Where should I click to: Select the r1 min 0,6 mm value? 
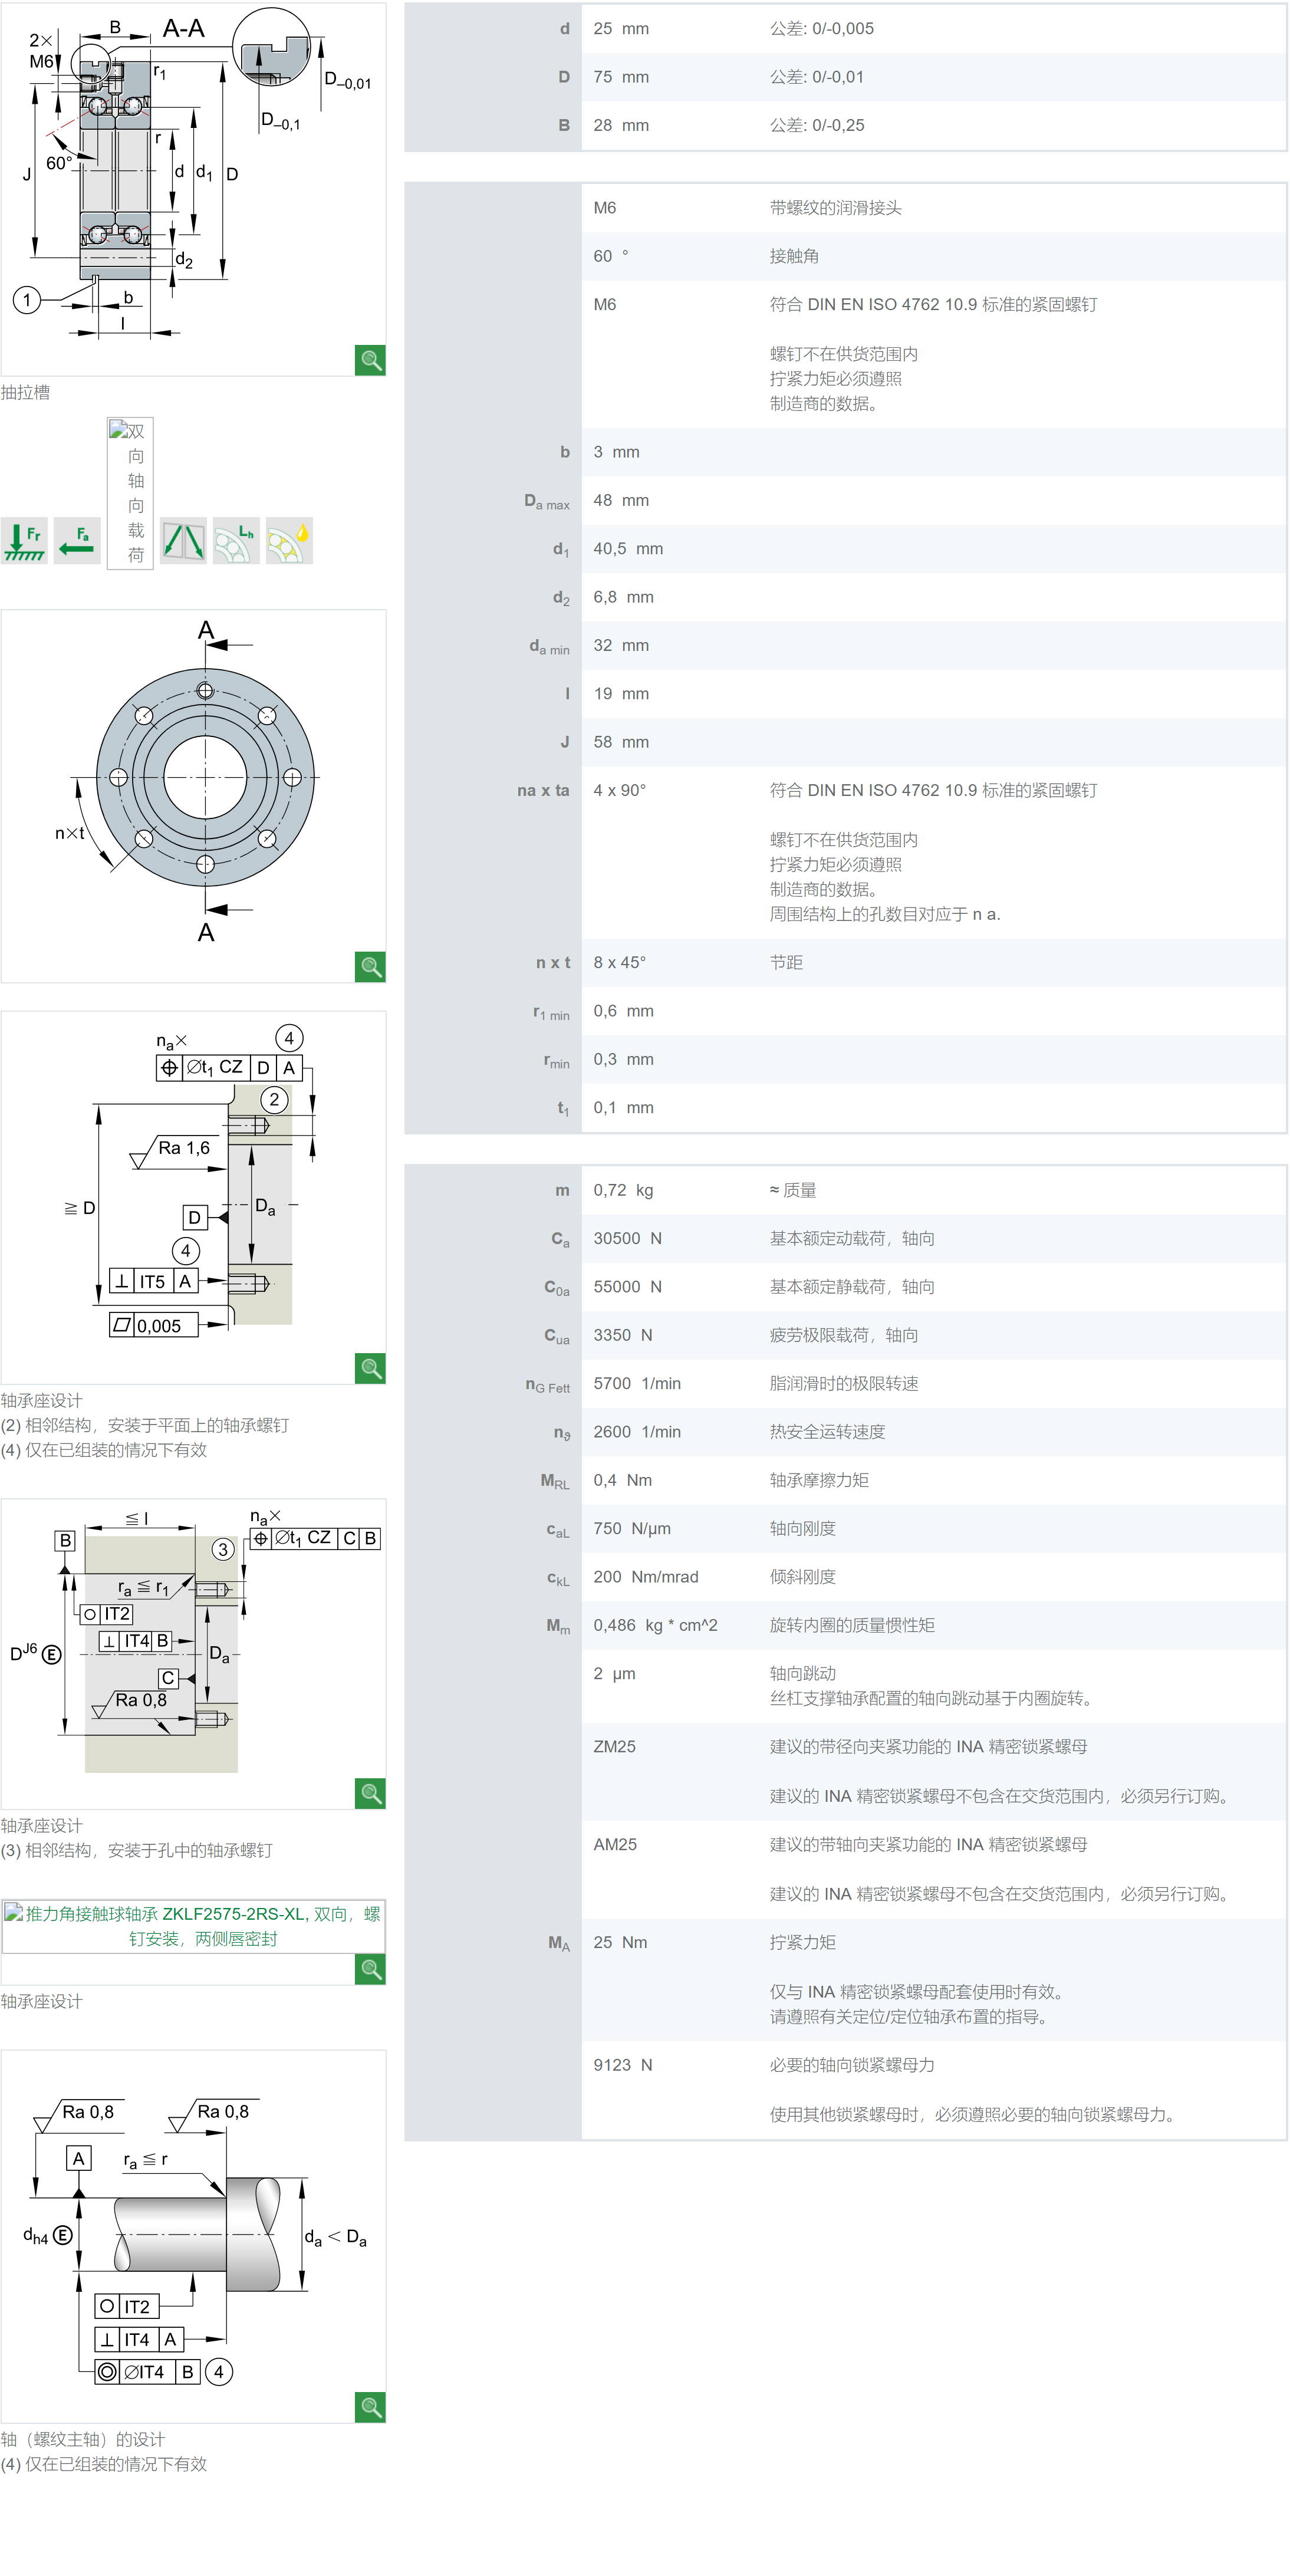point(623,1011)
